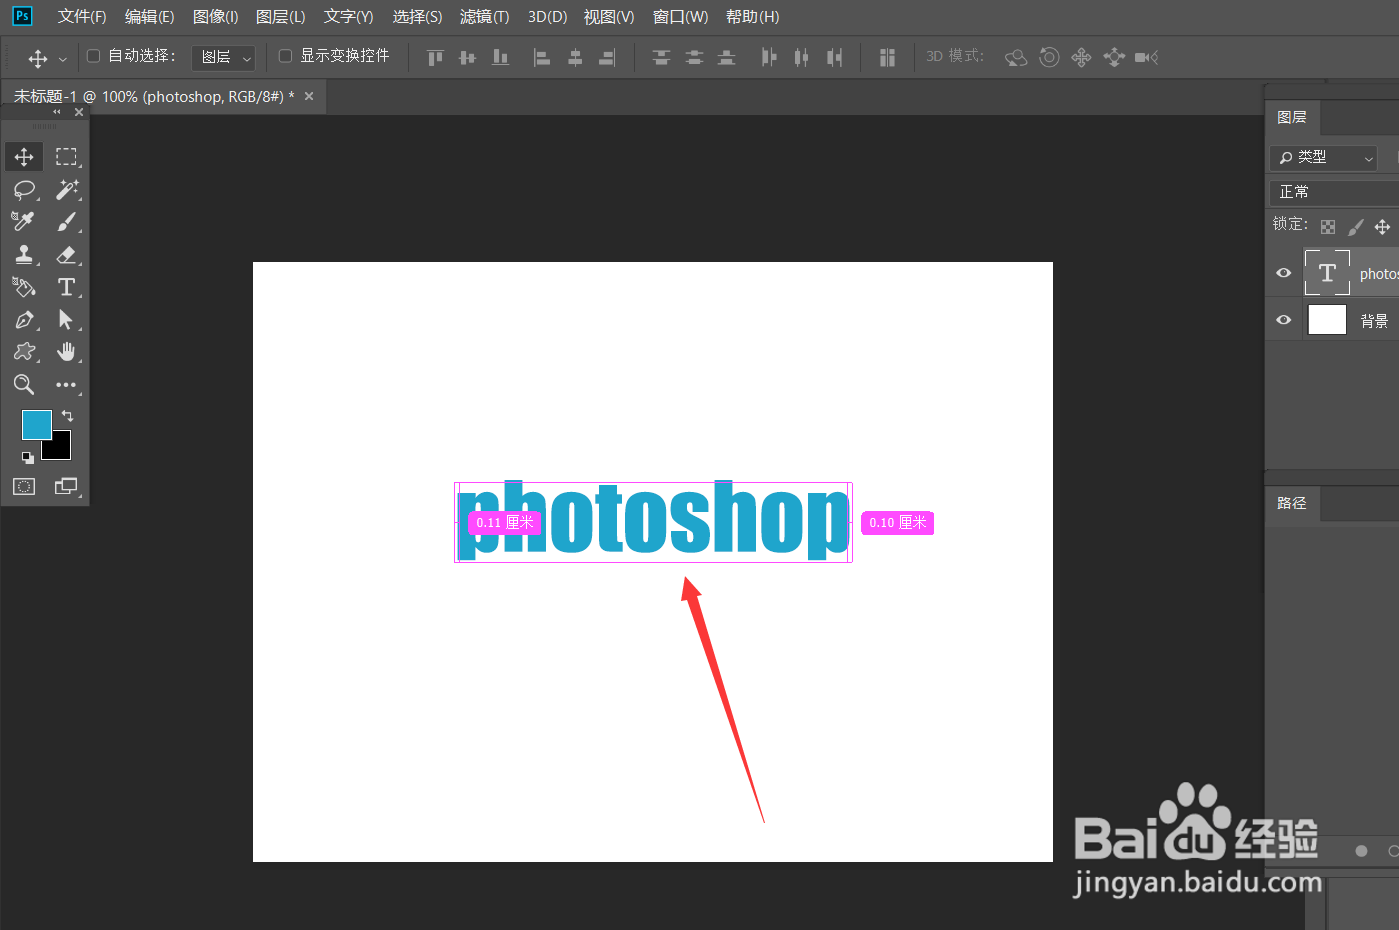
Task: Toggle Quick Mask mode
Action: pos(24,486)
